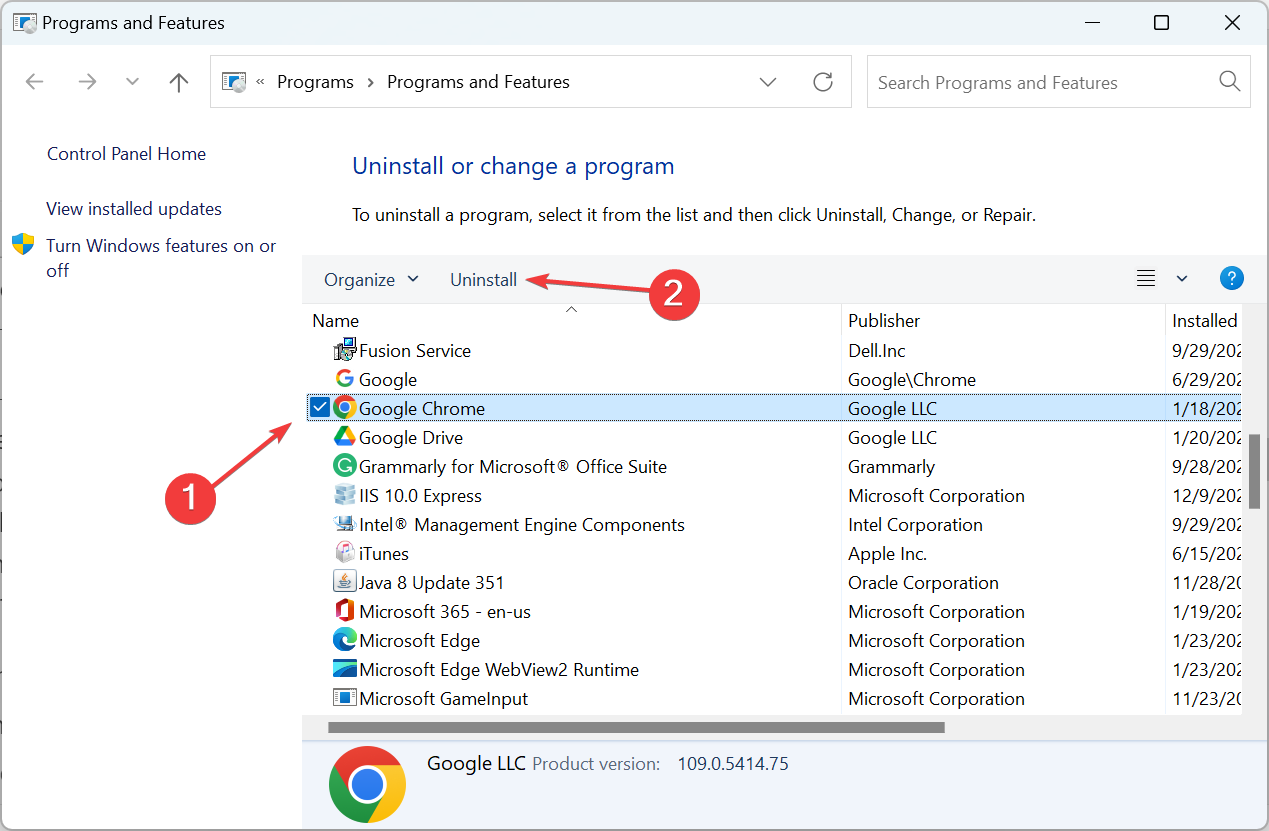Open View installed updates
1269x831 pixels.
(x=134, y=209)
